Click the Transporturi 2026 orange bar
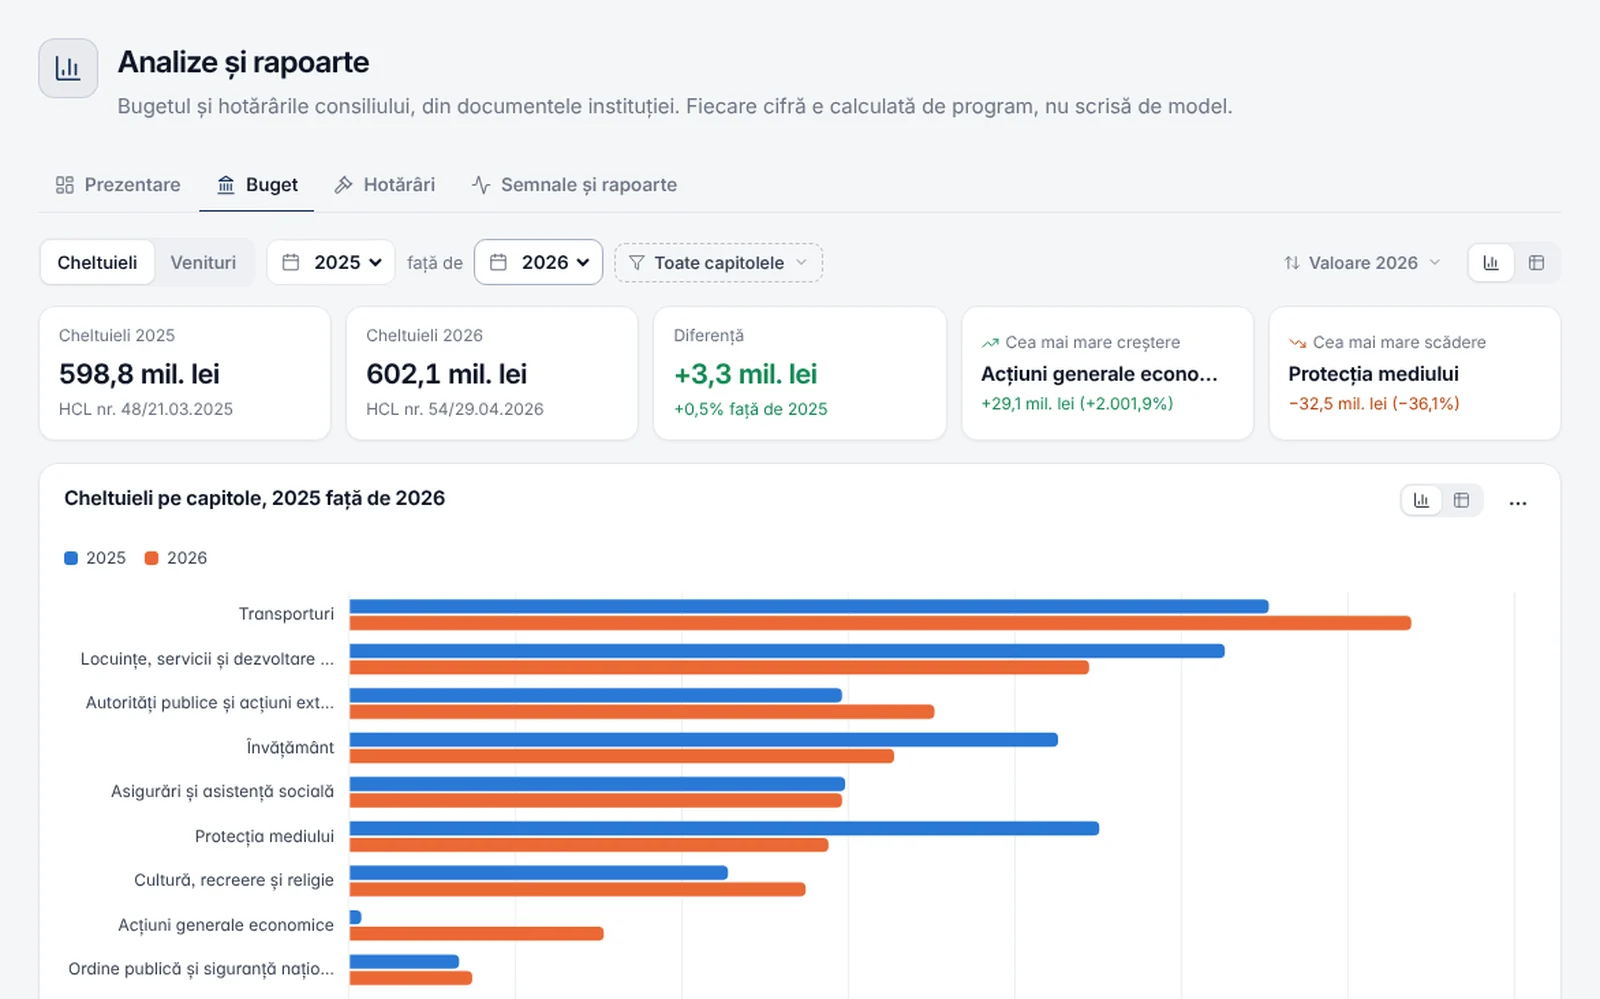 point(880,623)
